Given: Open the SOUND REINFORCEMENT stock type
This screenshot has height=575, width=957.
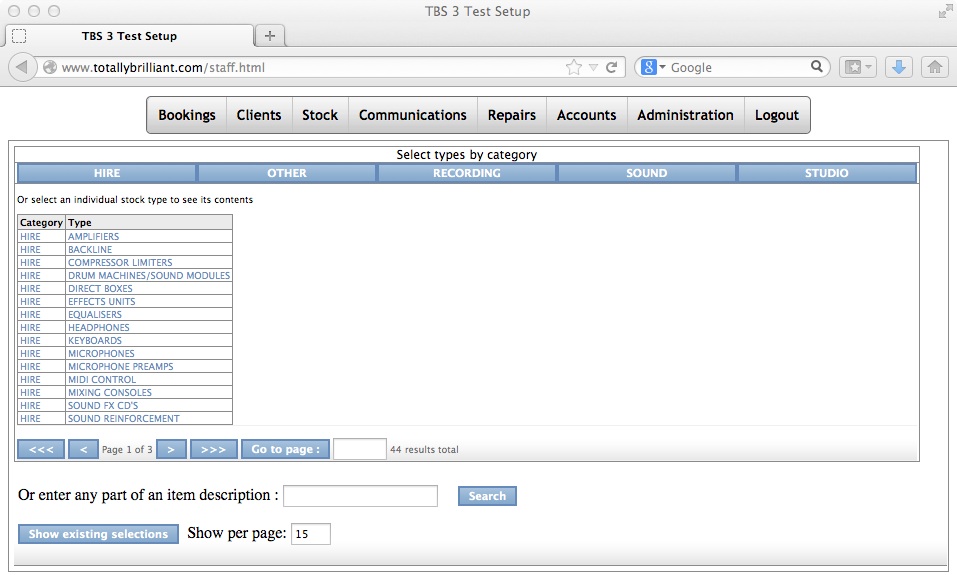Looking at the screenshot, I should click(123, 418).
